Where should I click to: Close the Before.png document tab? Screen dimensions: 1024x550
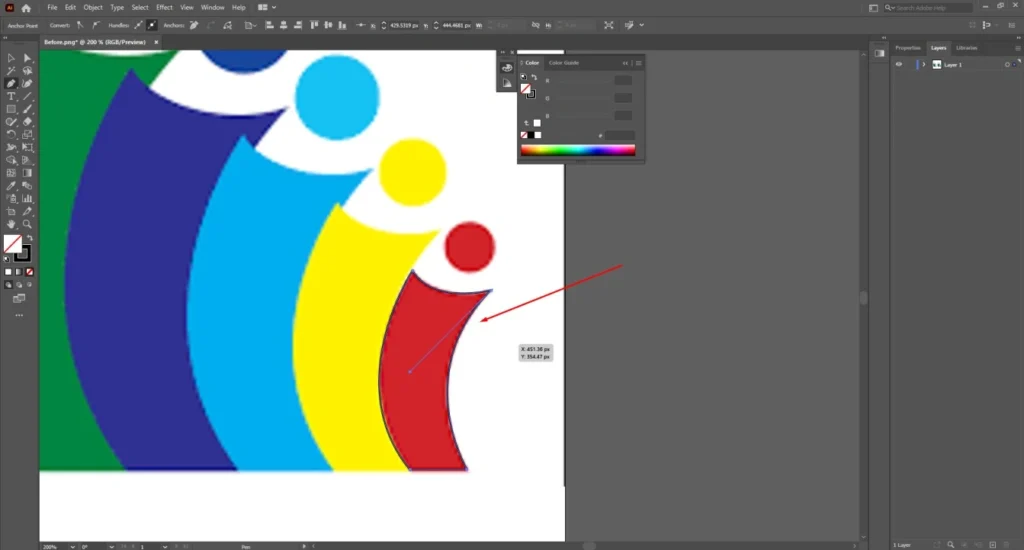point(156,42)
